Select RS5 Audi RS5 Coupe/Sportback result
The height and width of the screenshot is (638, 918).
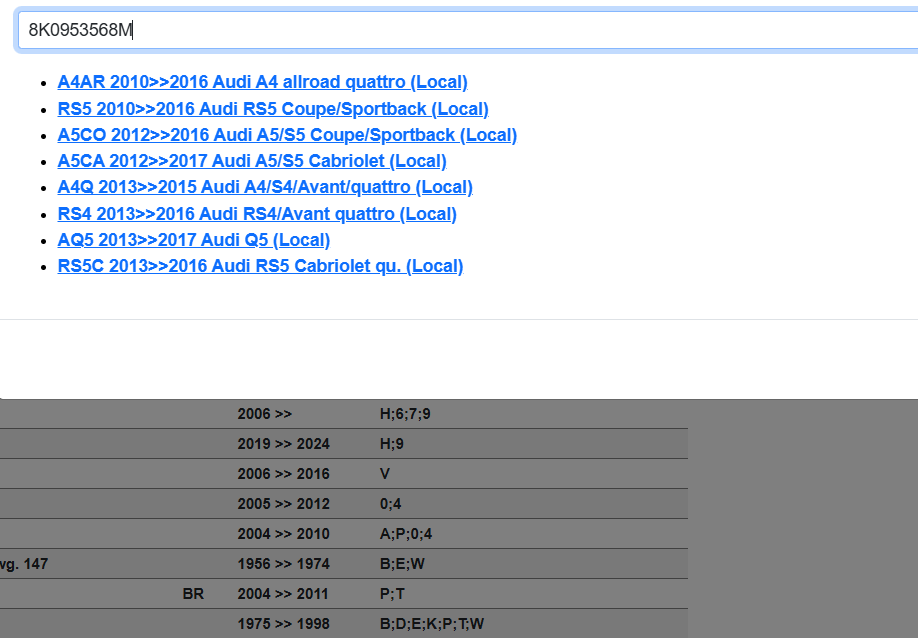tap(273, 109)
